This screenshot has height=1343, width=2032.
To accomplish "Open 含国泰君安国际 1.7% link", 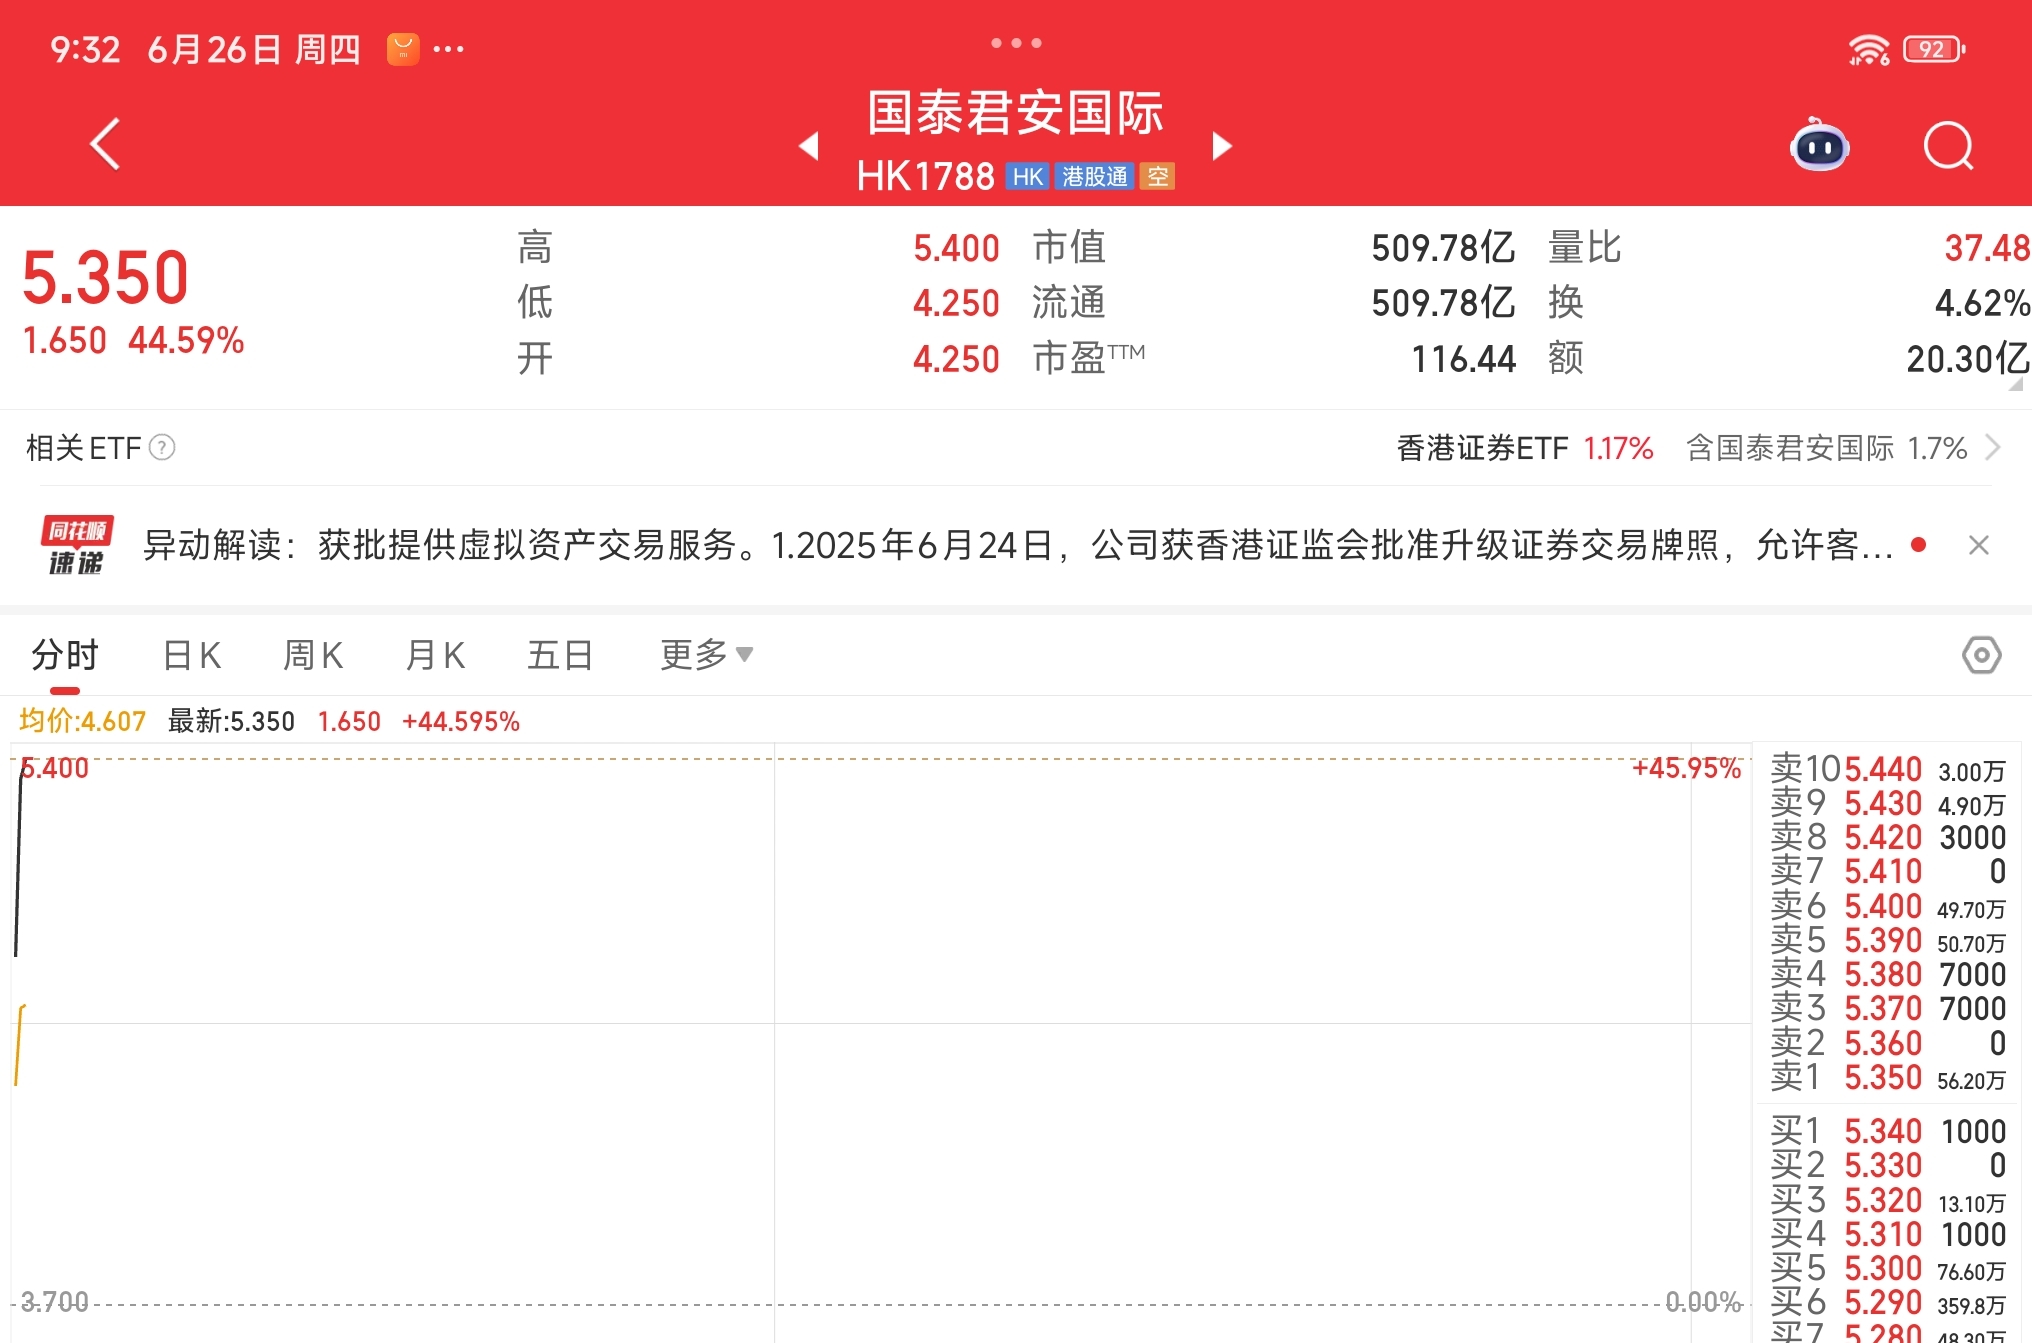I will [1826, 448].
